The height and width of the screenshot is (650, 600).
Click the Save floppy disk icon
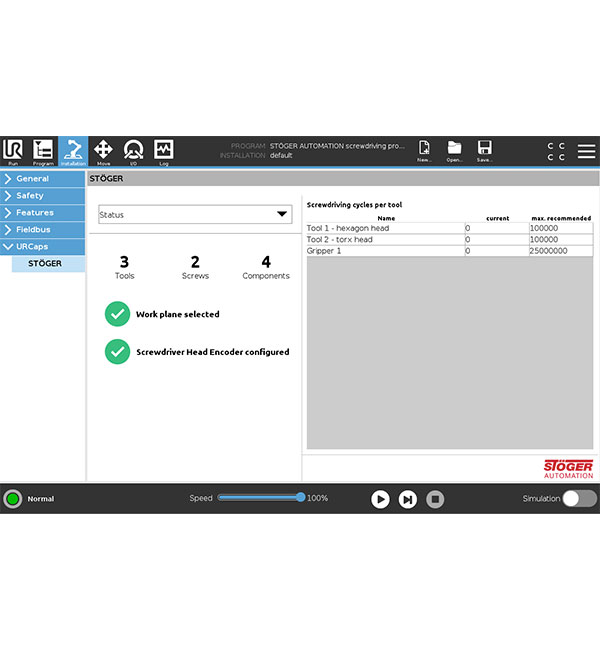484,148
